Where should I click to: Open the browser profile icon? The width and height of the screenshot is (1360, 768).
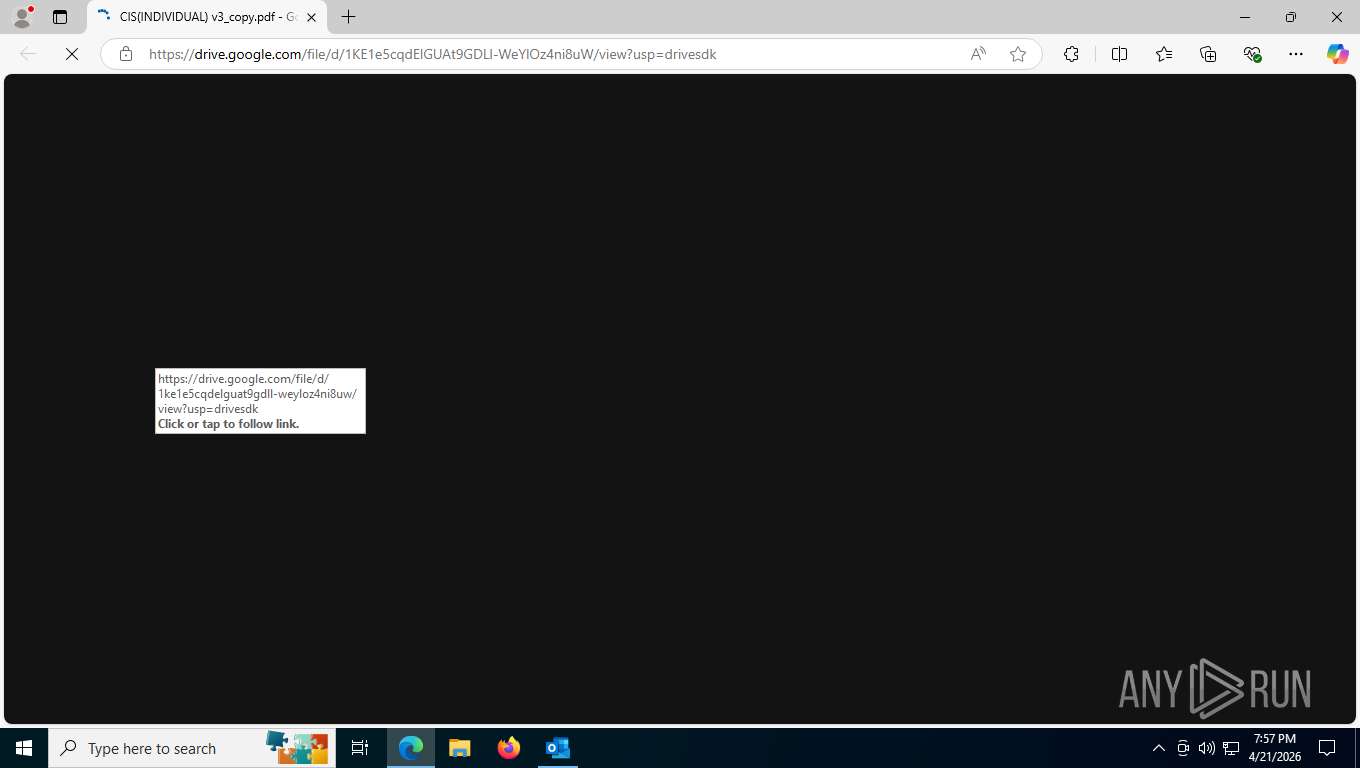[x=21, y=17]
